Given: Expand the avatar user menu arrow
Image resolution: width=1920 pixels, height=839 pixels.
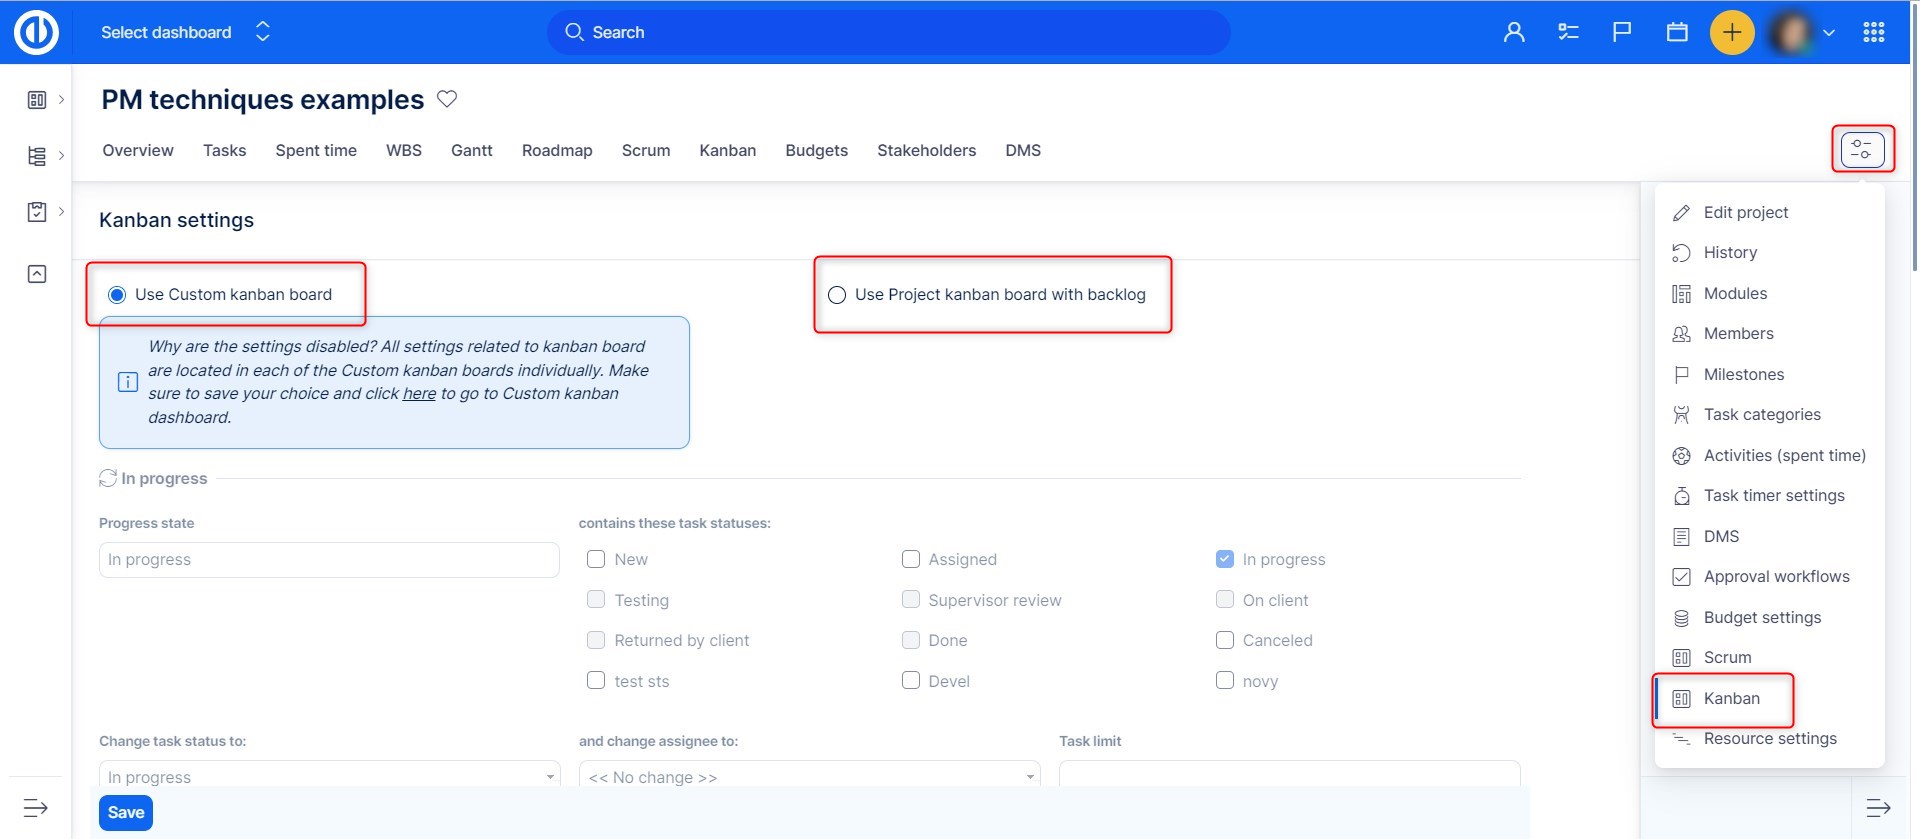Looking at the screenshot, I should point(1828,33).
